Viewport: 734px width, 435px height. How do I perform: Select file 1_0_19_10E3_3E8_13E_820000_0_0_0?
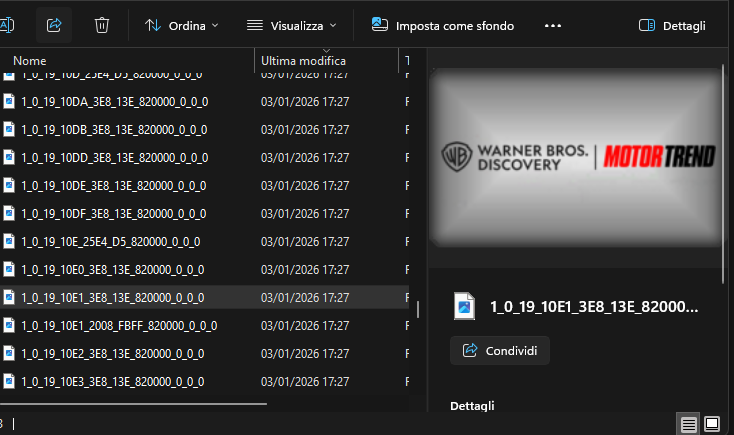pos(113,382)
